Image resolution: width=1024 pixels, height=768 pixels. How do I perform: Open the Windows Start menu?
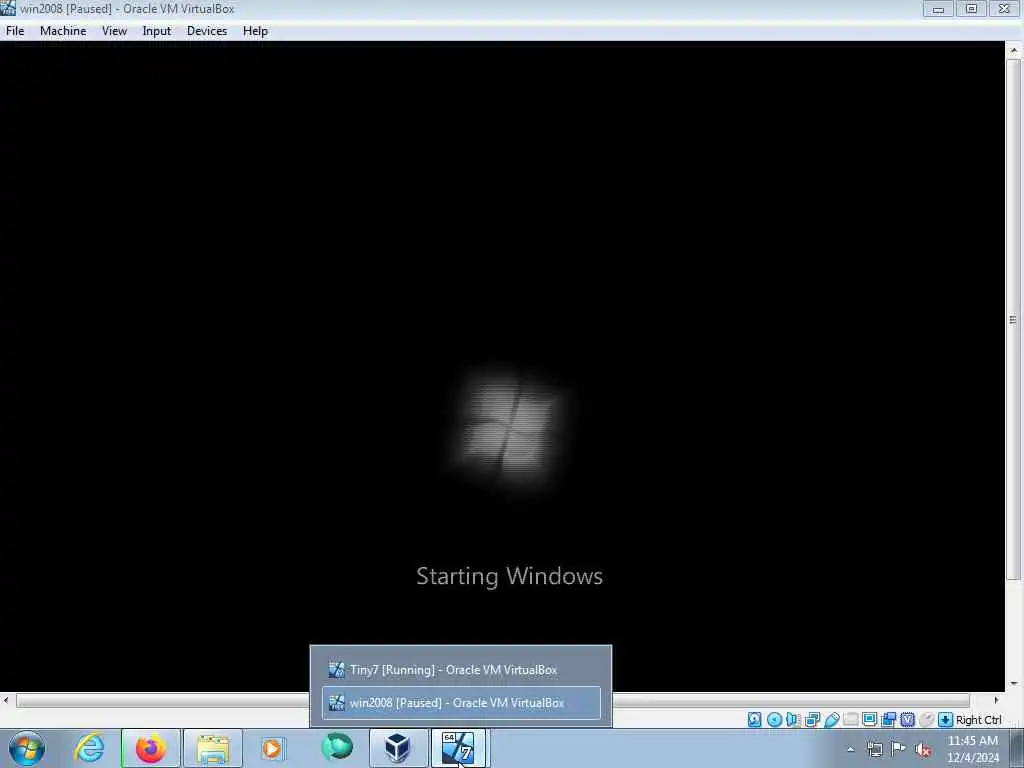click(x=27, y=748)
